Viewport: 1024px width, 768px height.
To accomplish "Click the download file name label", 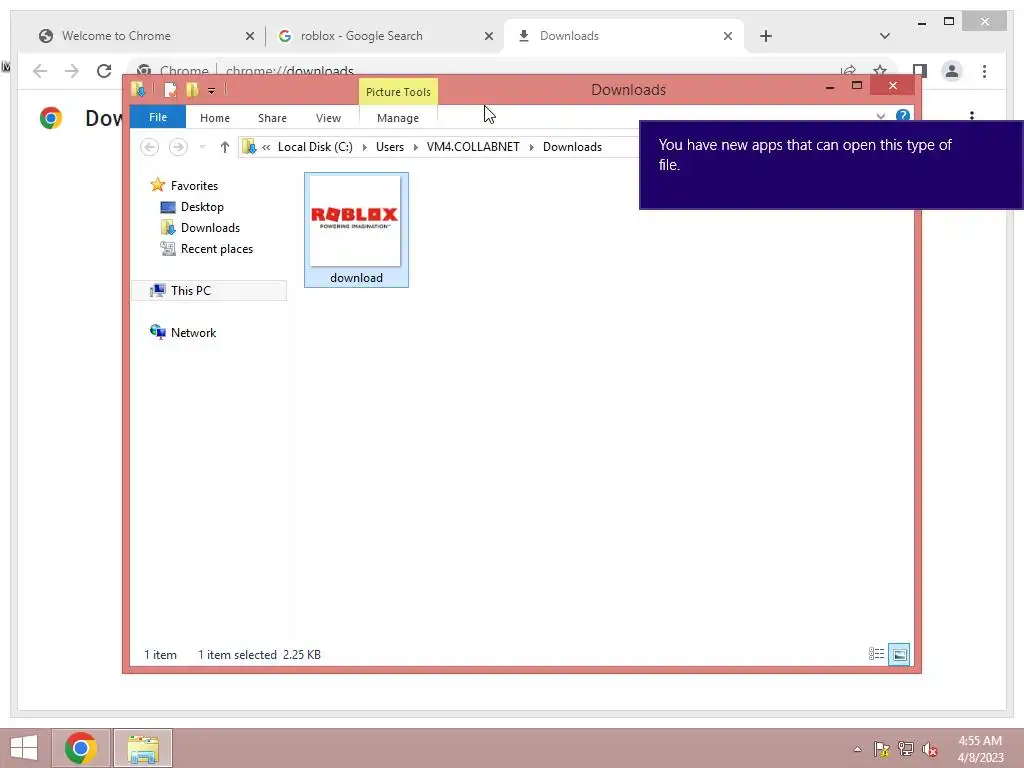I will 356,278.
